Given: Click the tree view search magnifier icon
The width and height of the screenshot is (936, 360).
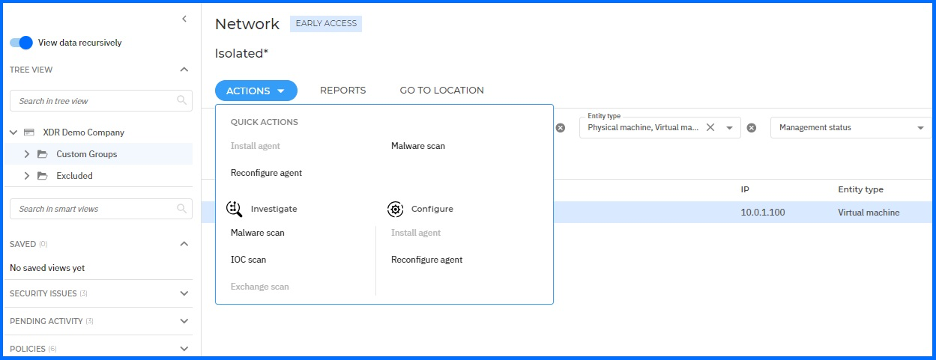Looking at the screenshot, I should pos(182,101).
